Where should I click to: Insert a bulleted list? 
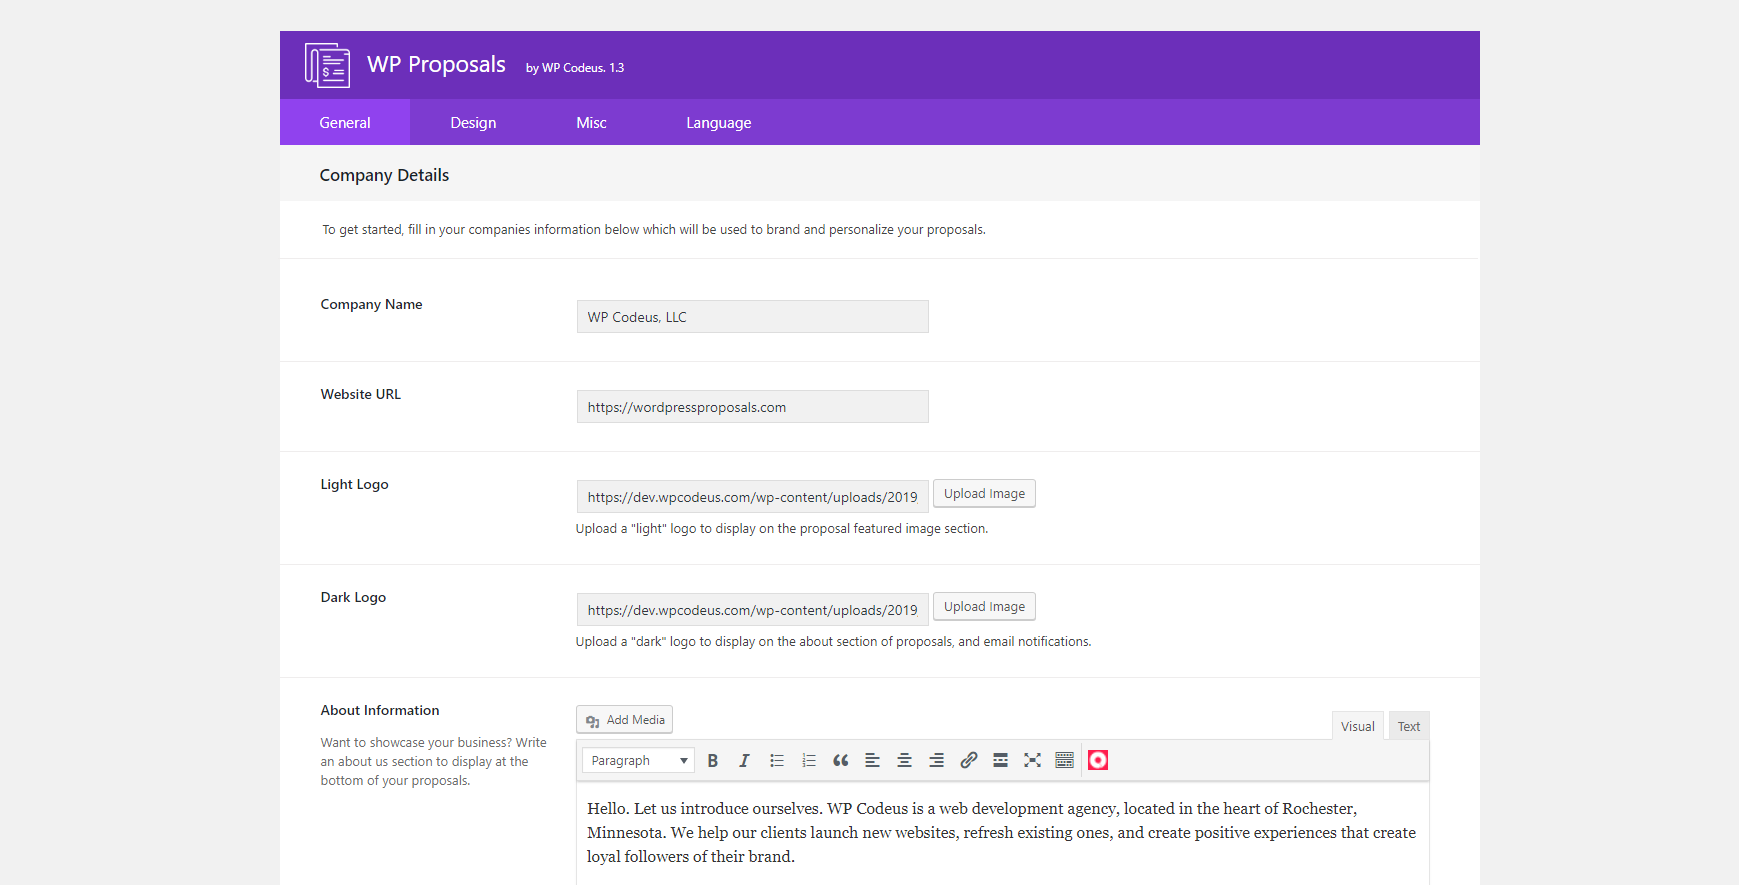coord(777,761)
